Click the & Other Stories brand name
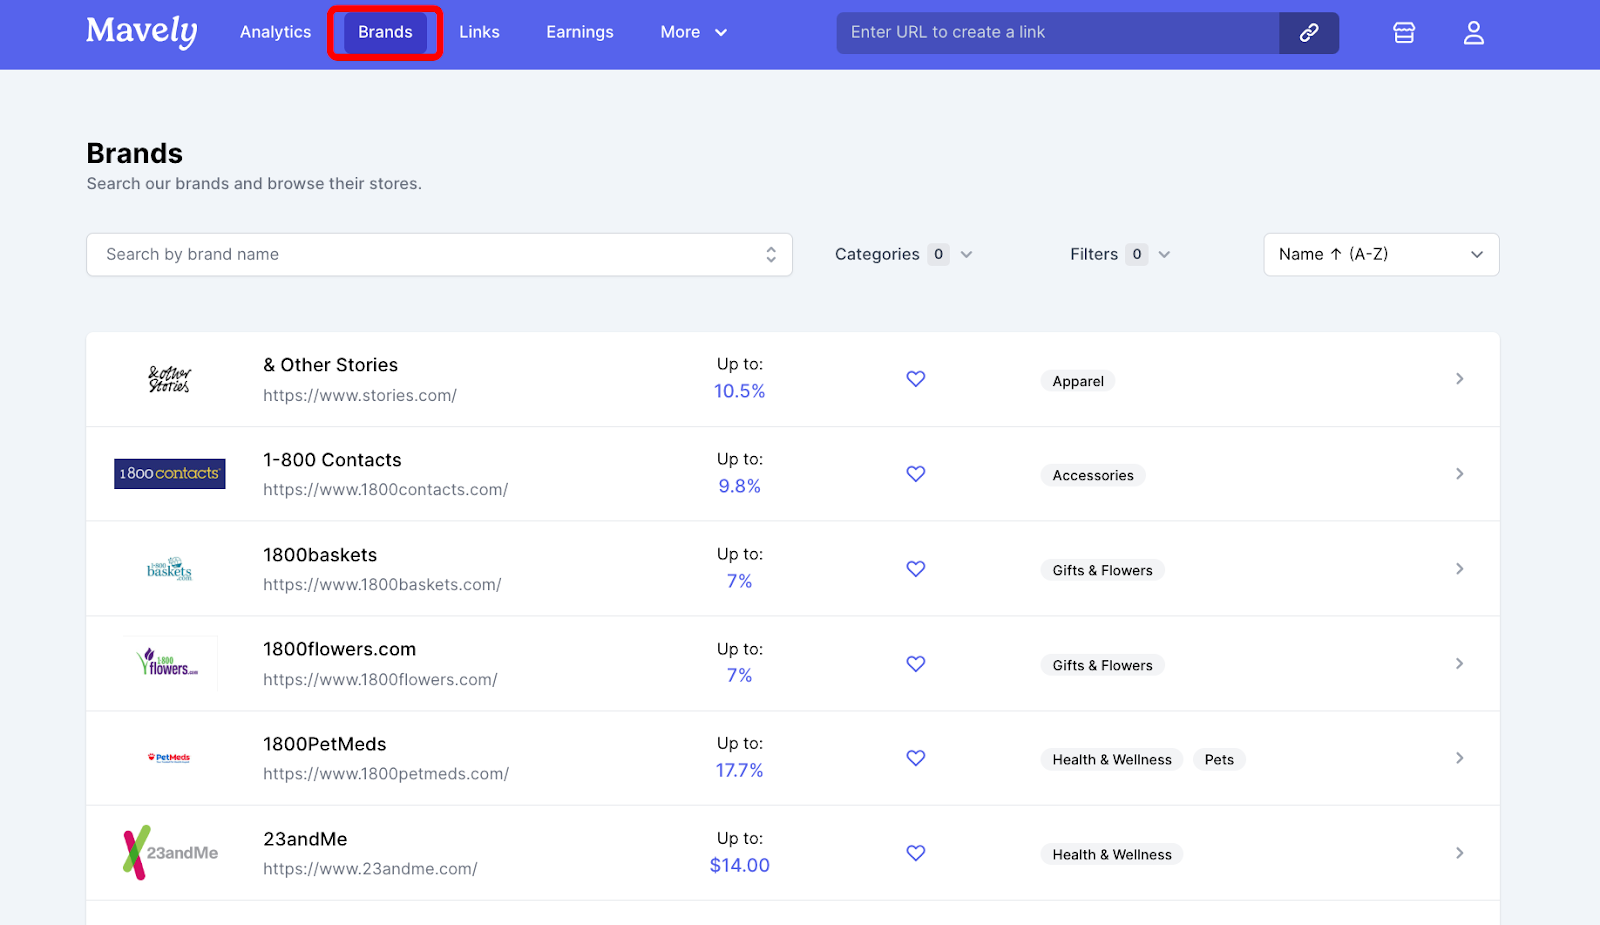 coord(331,365)
